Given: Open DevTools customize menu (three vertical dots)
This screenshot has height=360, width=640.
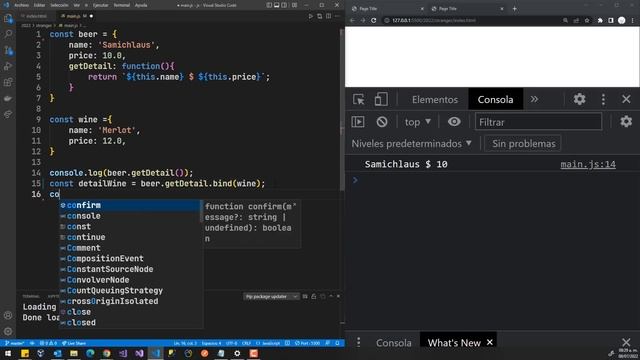Looking at the screenshot, I should 603,99.
